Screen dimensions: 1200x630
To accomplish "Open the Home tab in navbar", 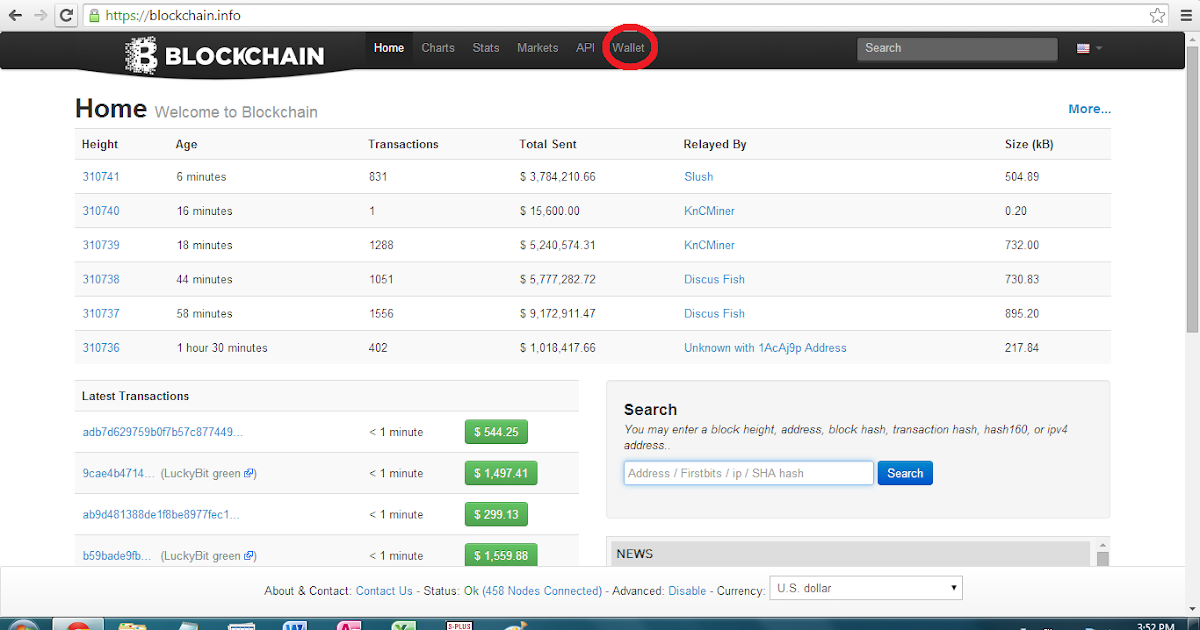I will coord(389,48).
